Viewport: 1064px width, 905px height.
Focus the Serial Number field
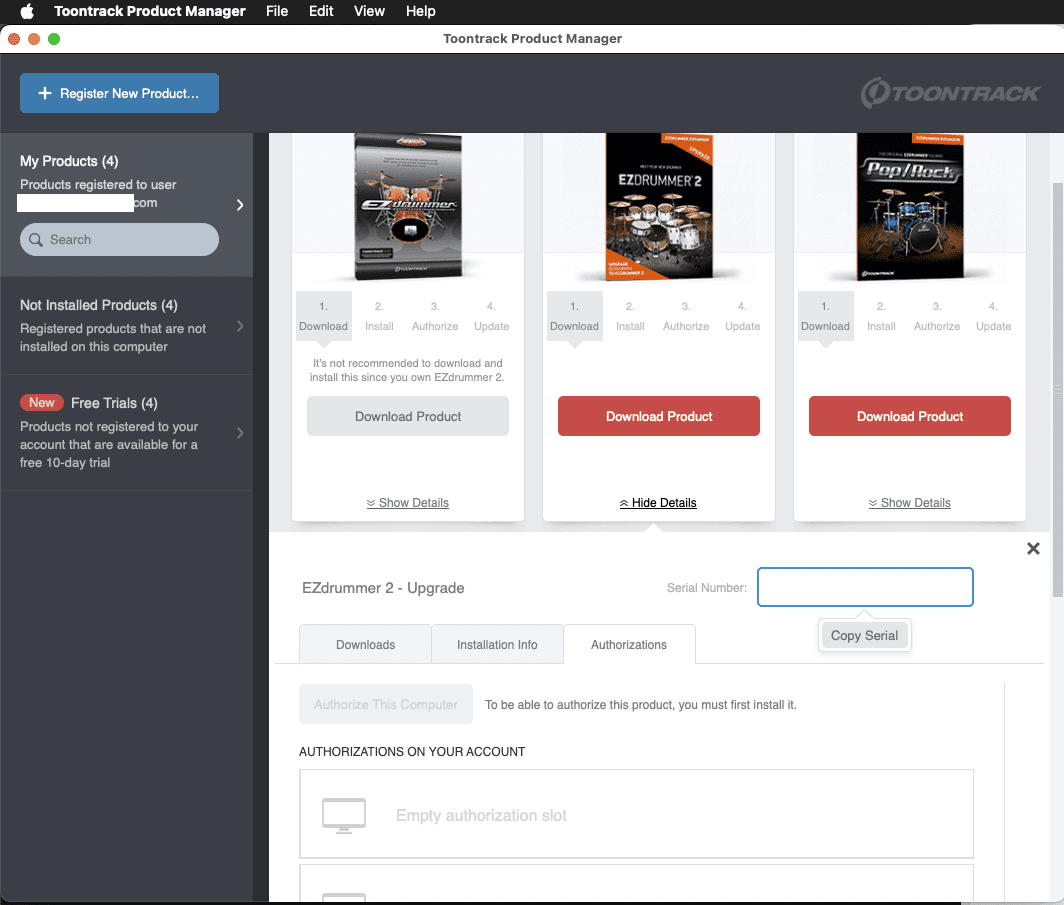[865, 587]
